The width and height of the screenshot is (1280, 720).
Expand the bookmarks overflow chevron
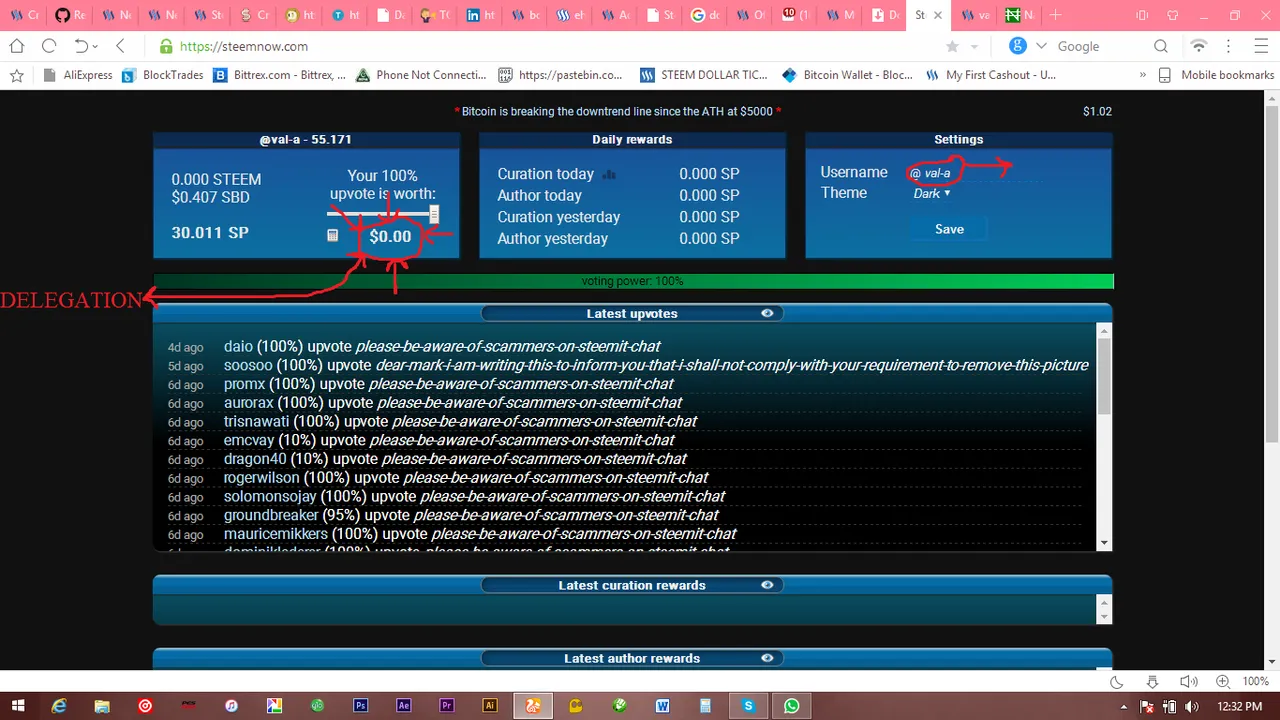[1143, 75]
